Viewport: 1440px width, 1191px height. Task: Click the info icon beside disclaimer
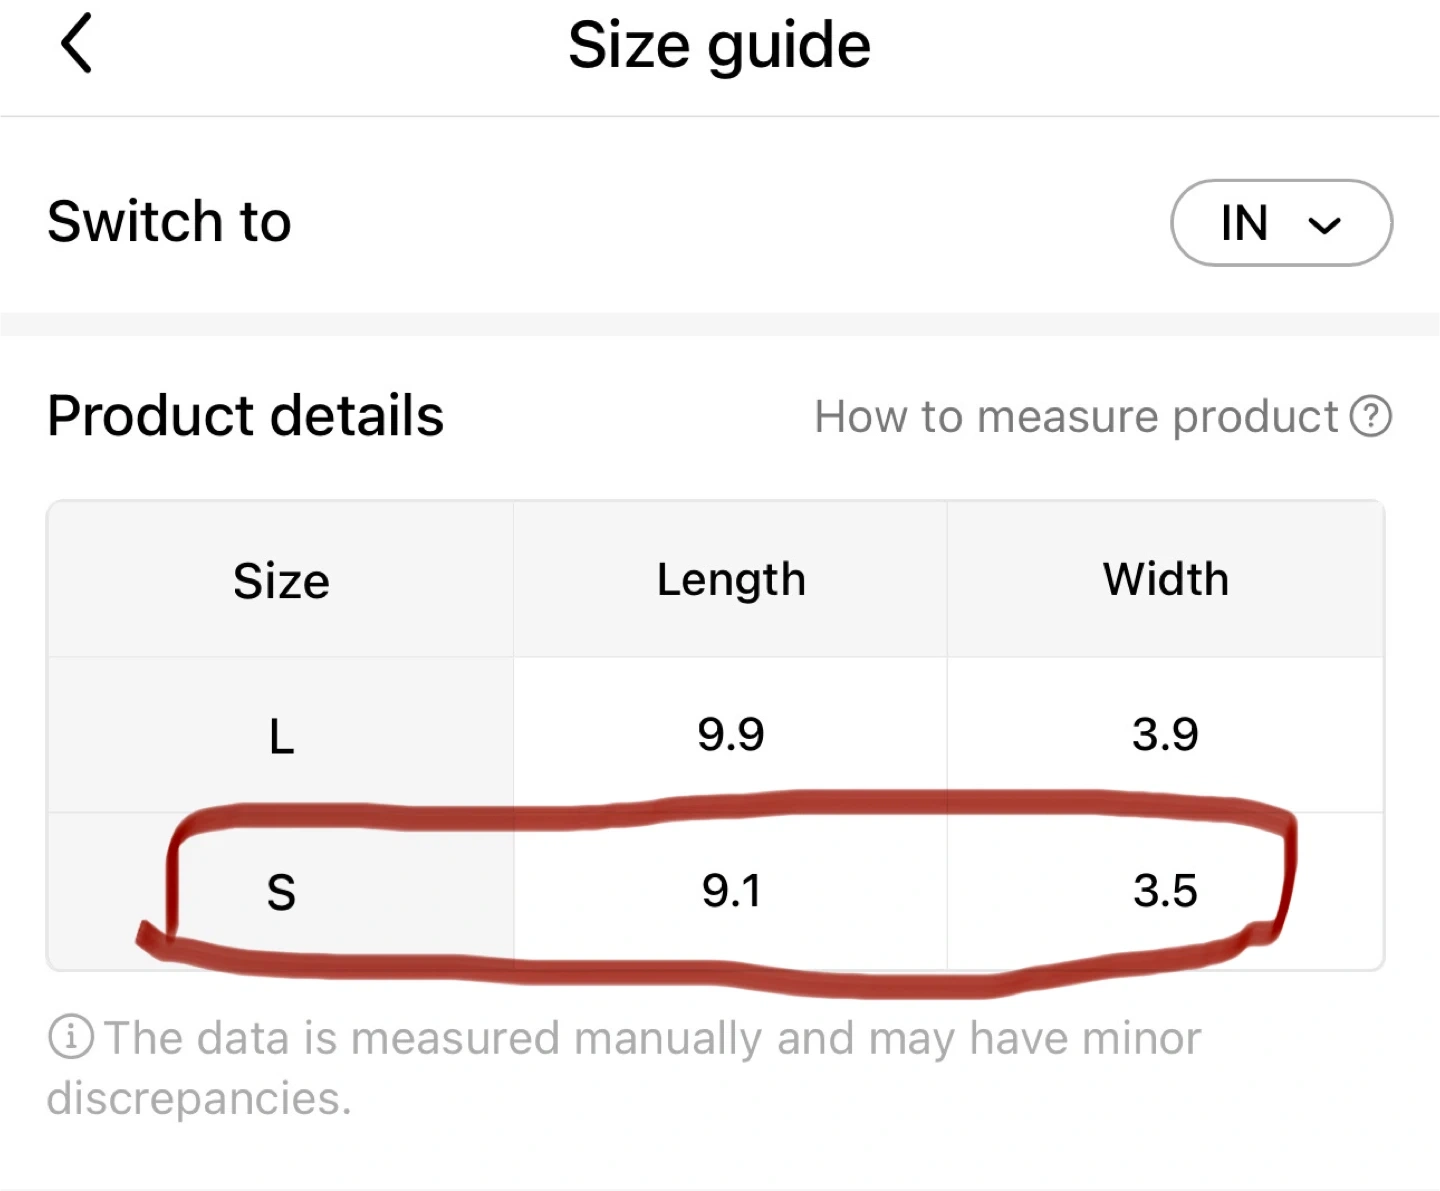click(71, 1037)
